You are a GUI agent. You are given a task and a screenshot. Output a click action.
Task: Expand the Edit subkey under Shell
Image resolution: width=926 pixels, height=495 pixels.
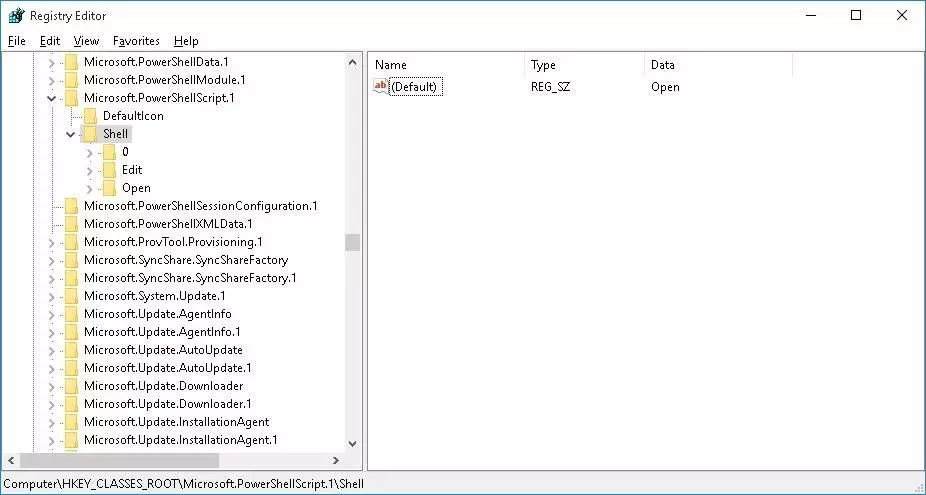point(89,171)
